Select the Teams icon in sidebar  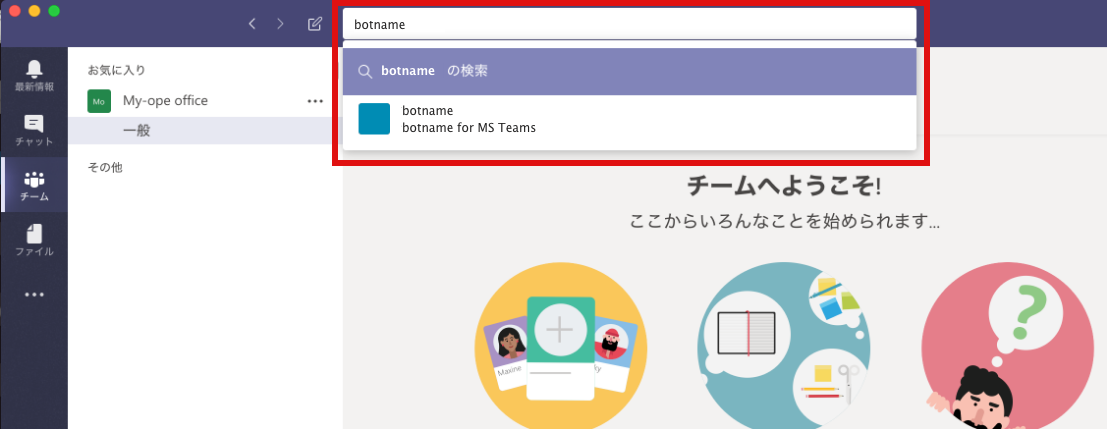(34, 186)
